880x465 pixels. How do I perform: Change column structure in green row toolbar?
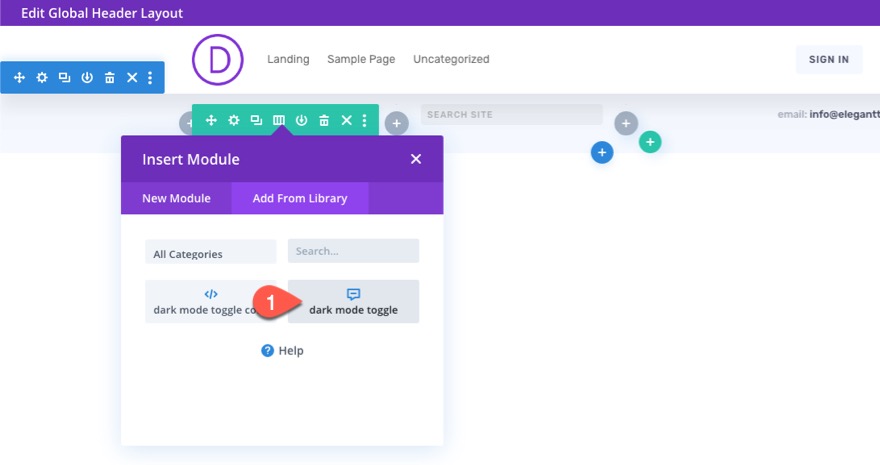[279, 120]
